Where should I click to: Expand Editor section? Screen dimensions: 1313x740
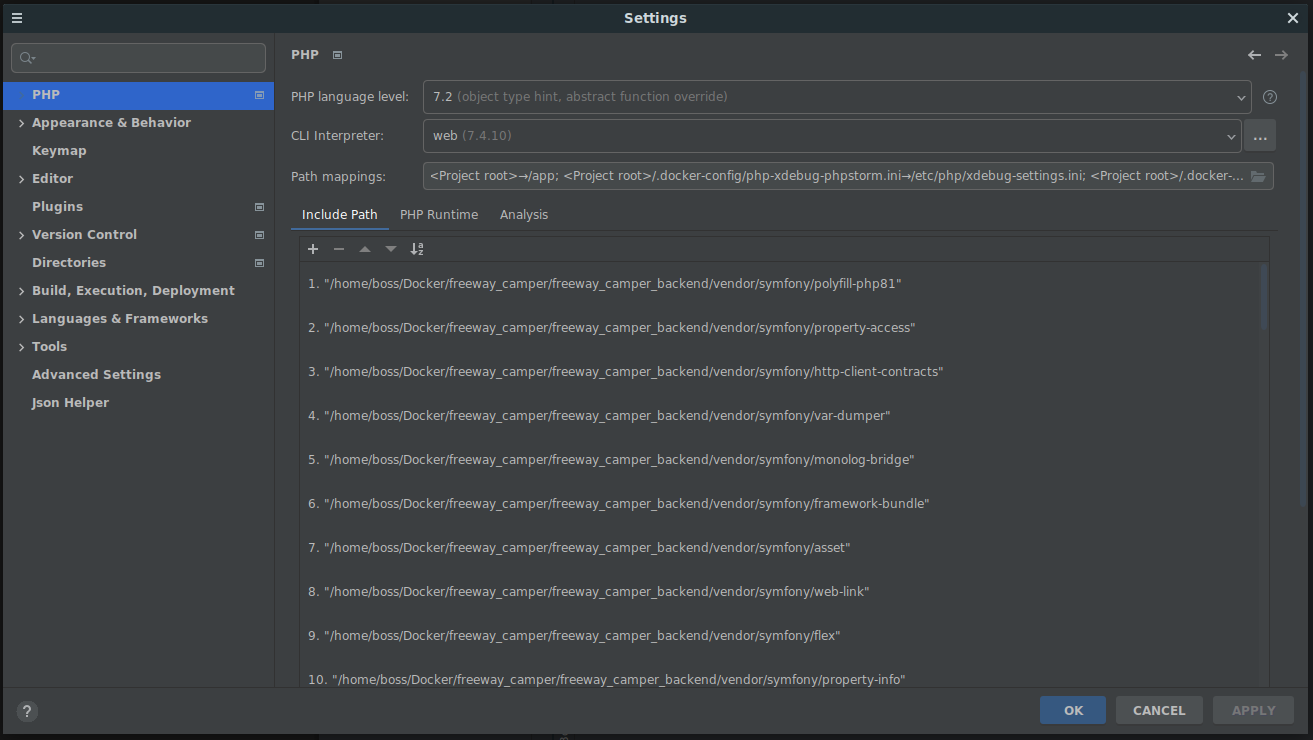coord(21,179)
